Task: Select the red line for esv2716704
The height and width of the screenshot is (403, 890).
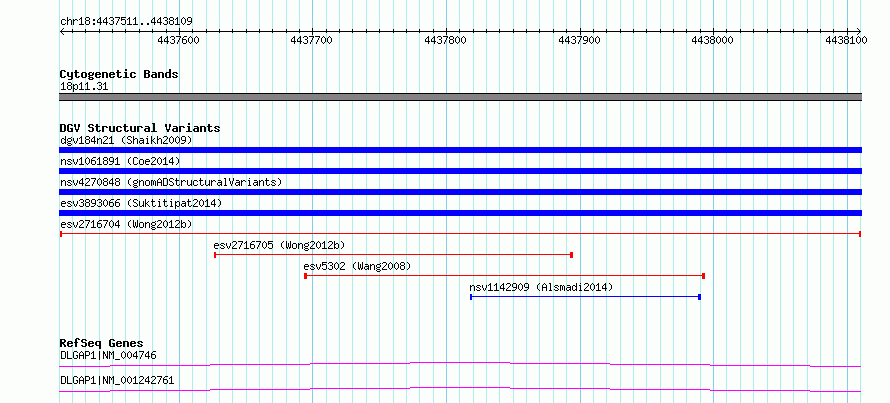Action: tap(460, 234)
